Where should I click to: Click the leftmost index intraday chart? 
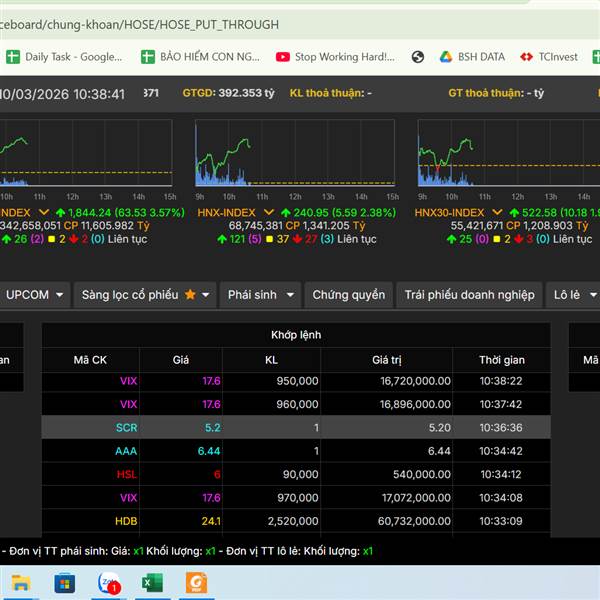(x=86, y=153)
